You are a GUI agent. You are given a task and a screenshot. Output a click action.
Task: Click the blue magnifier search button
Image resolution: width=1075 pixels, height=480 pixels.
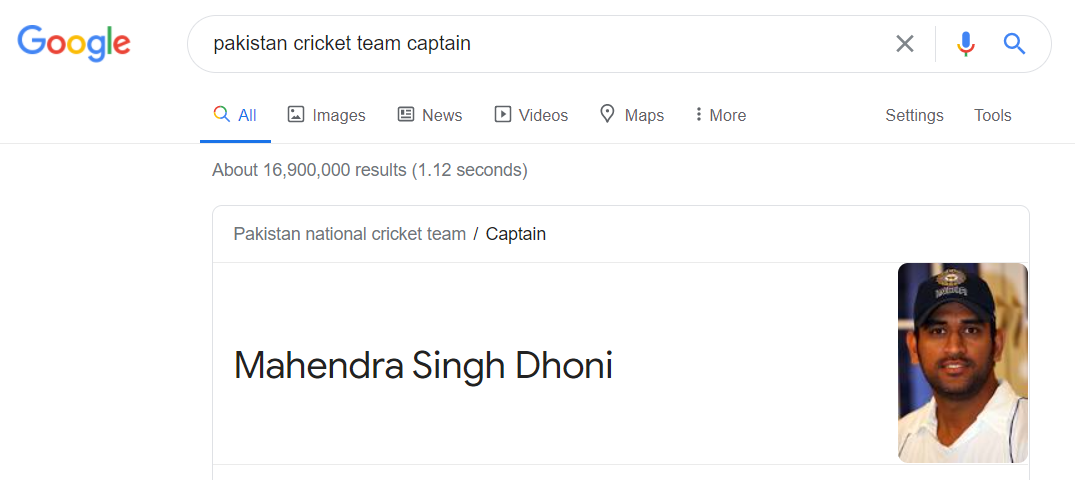pyautogui.click(x=1015, y=44)
